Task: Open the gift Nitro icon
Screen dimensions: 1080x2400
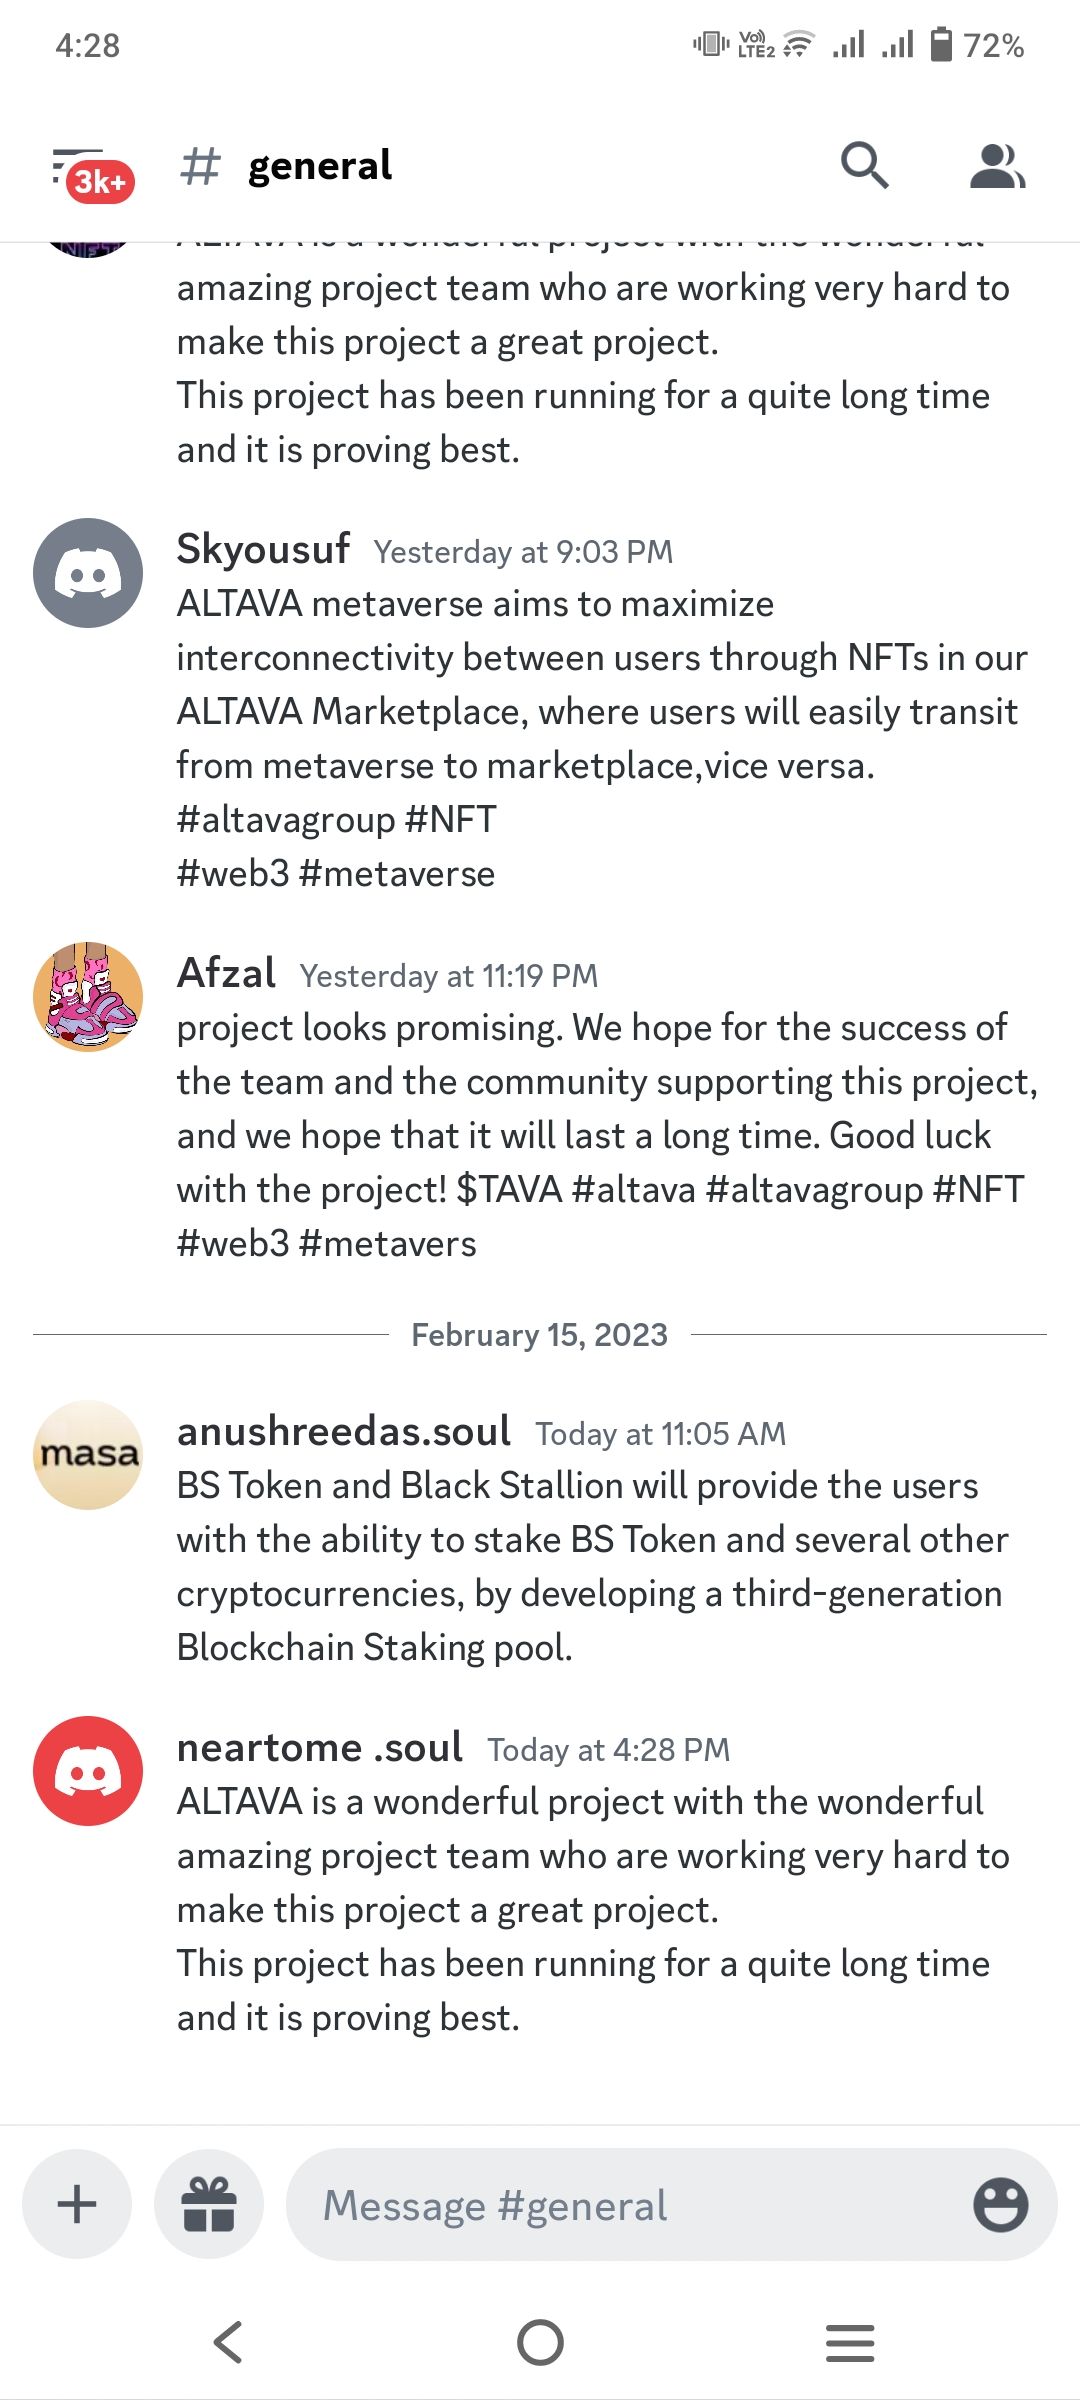Action: pyautogui.click(x=209, y=2204)
